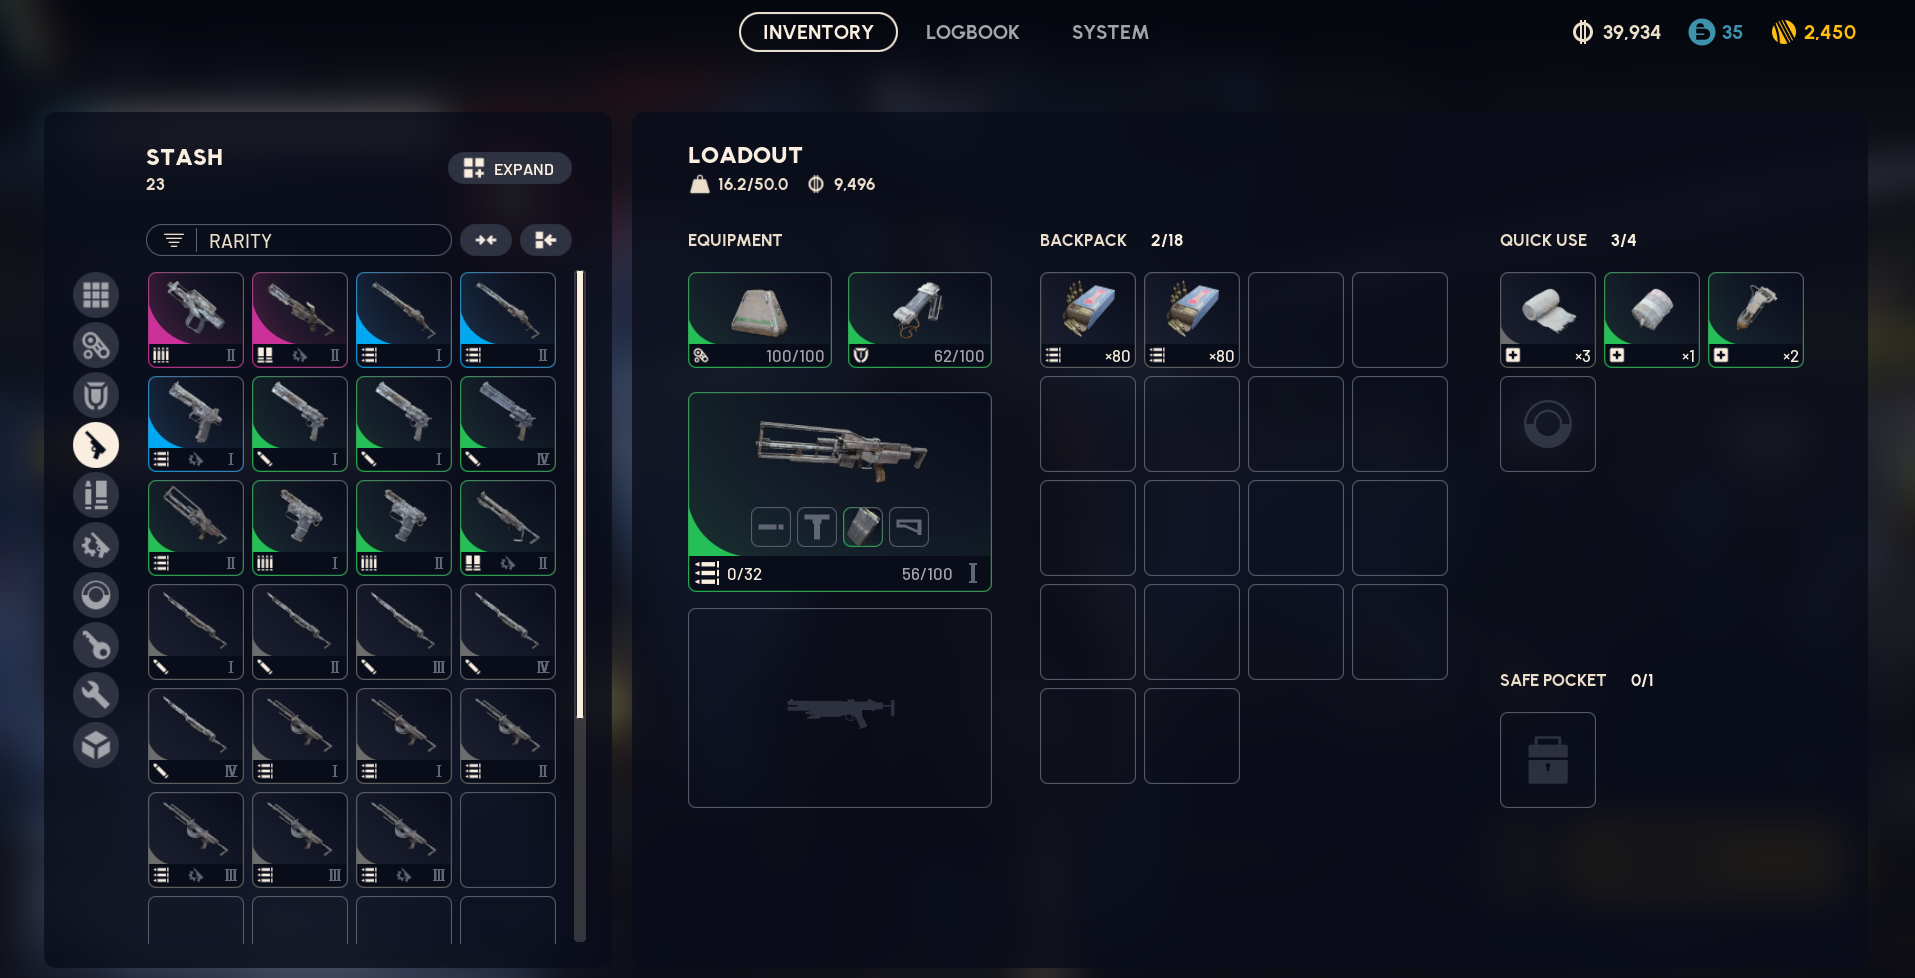This screenshot has width=1915, height=978.
Task: Click the magazine attachment slot on equipped weapon
Action: point(863,527)
